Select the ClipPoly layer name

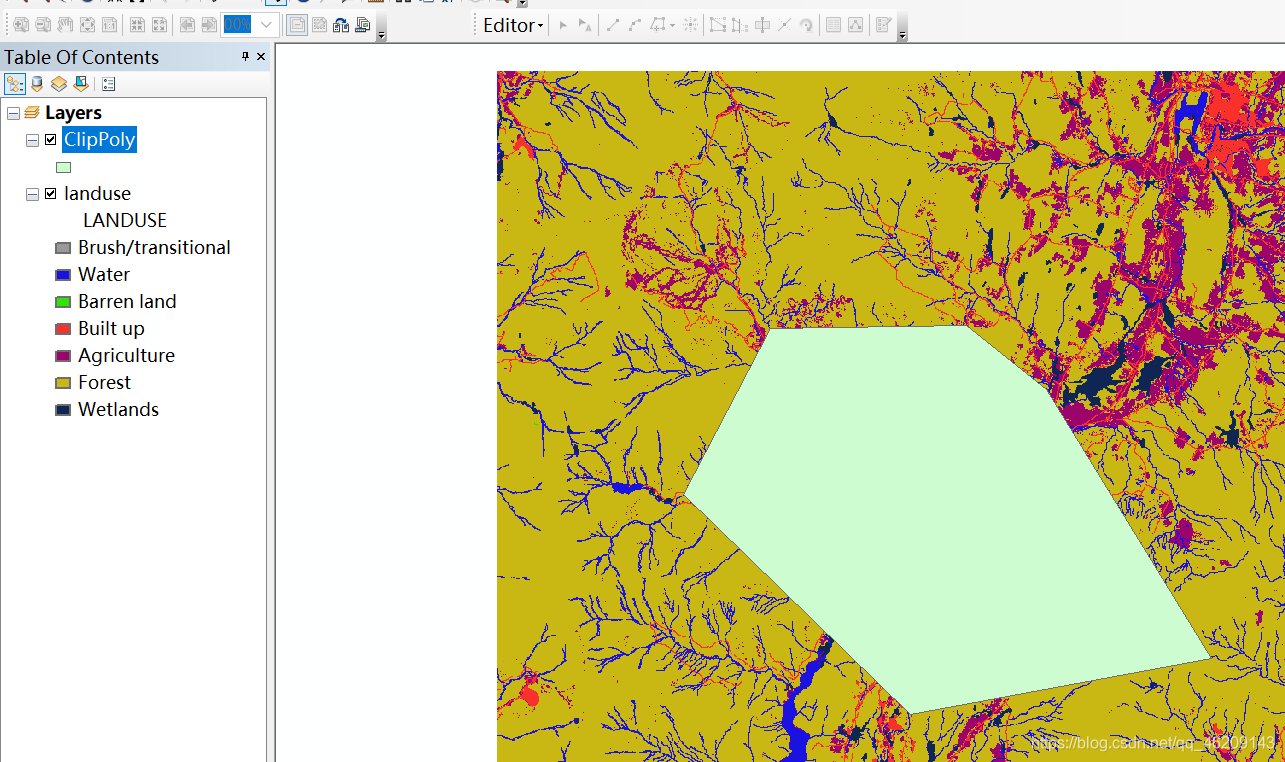pyautogui.click(x=99, y=140)
